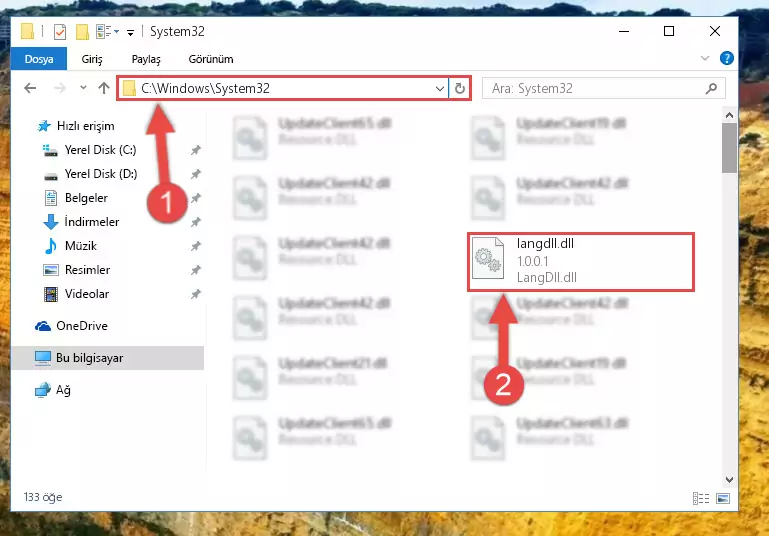Click the Properties icon in the quick access toolbar
The width and height of the screenshot is (769, 536).
[60, 32]
